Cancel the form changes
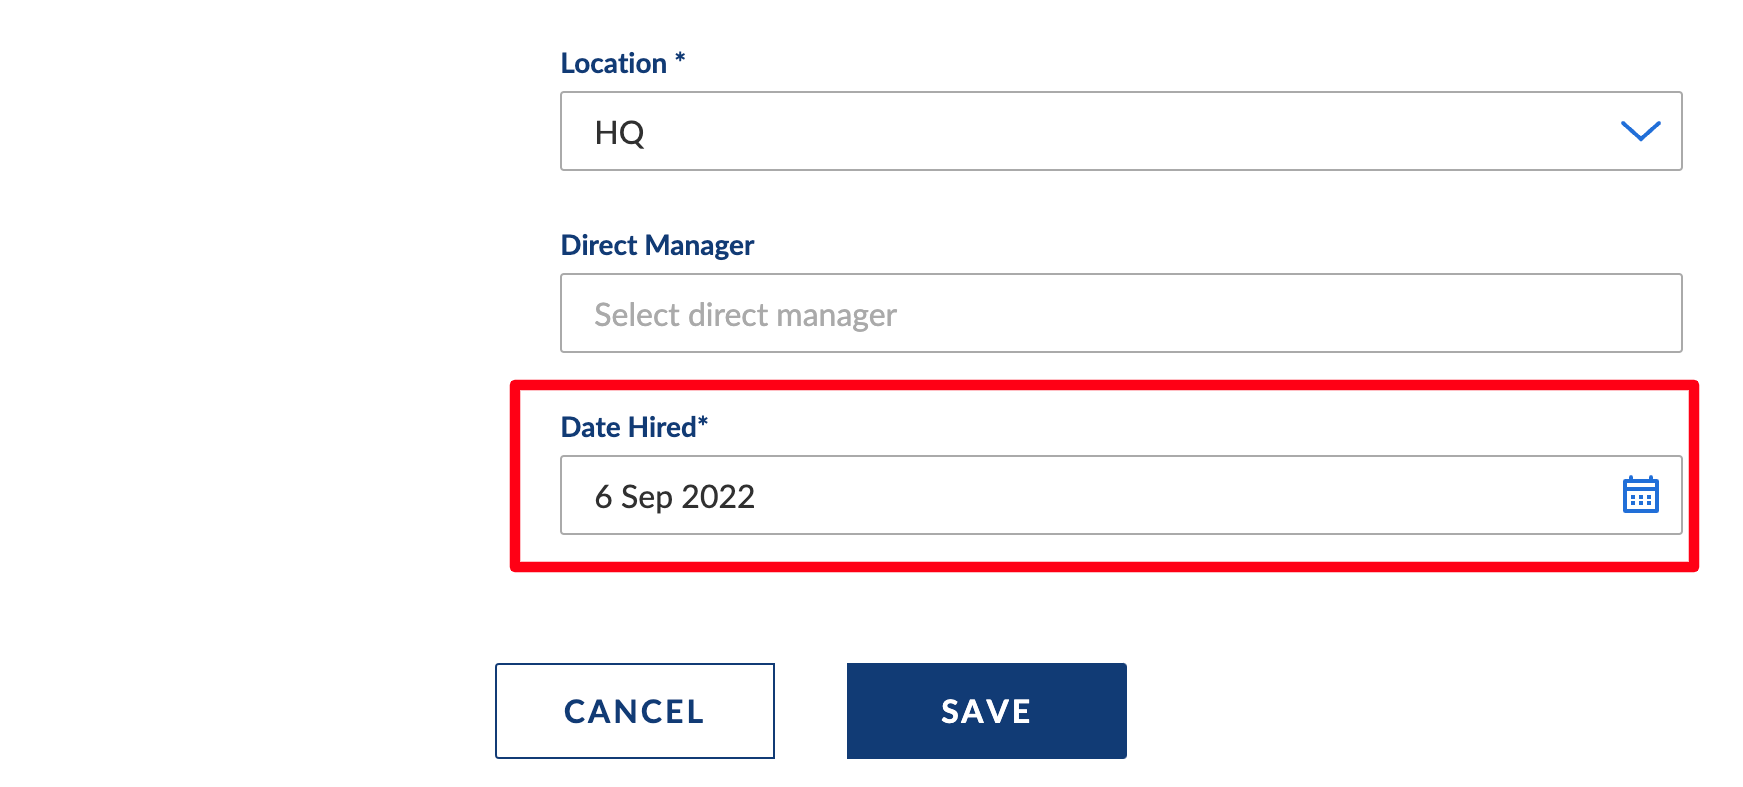 pyautogui.click(x=635, y=711)
